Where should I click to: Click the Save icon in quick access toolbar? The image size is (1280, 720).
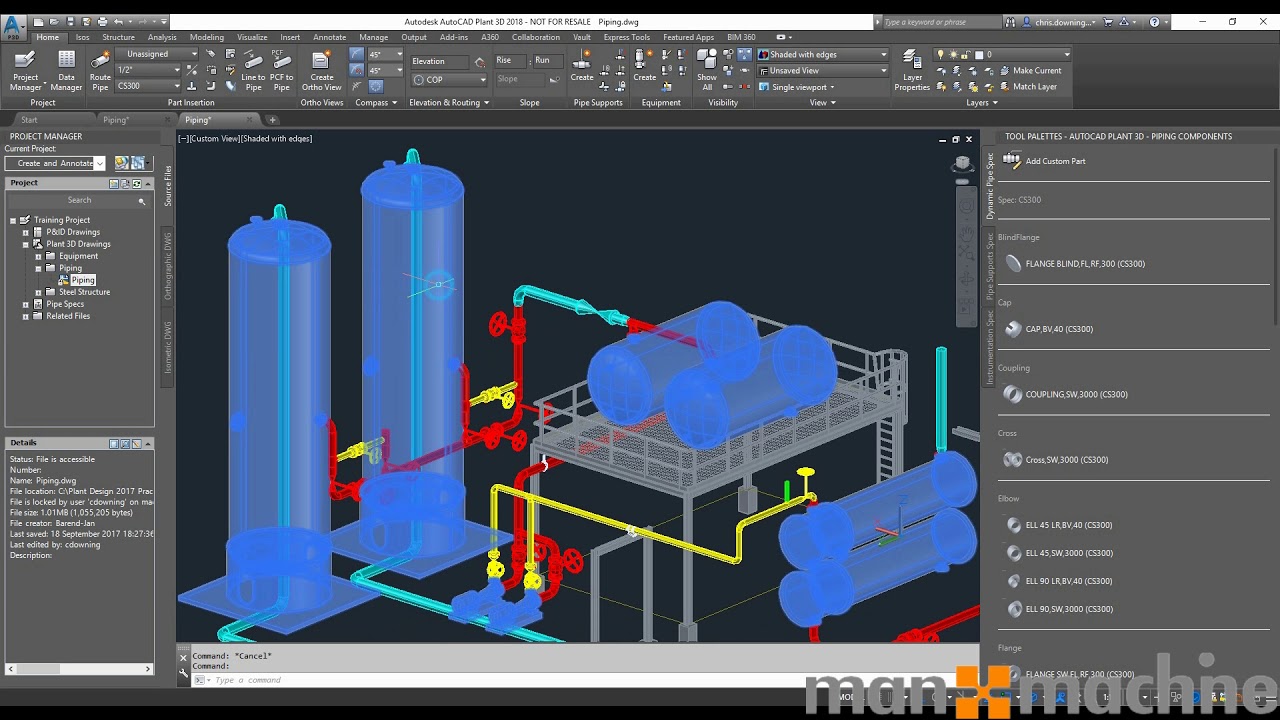70,21
